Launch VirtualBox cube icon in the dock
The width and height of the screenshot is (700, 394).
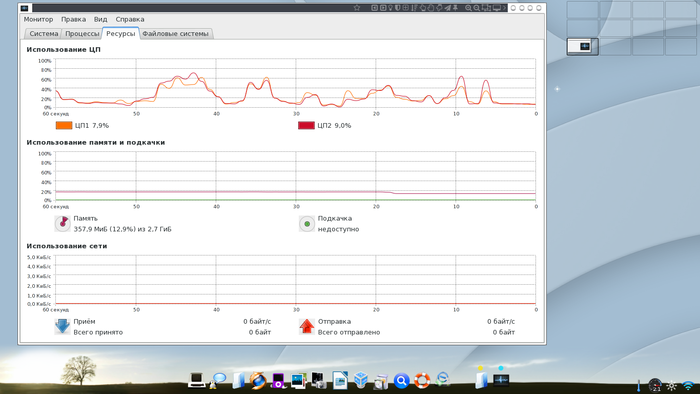tap(361, 380)
